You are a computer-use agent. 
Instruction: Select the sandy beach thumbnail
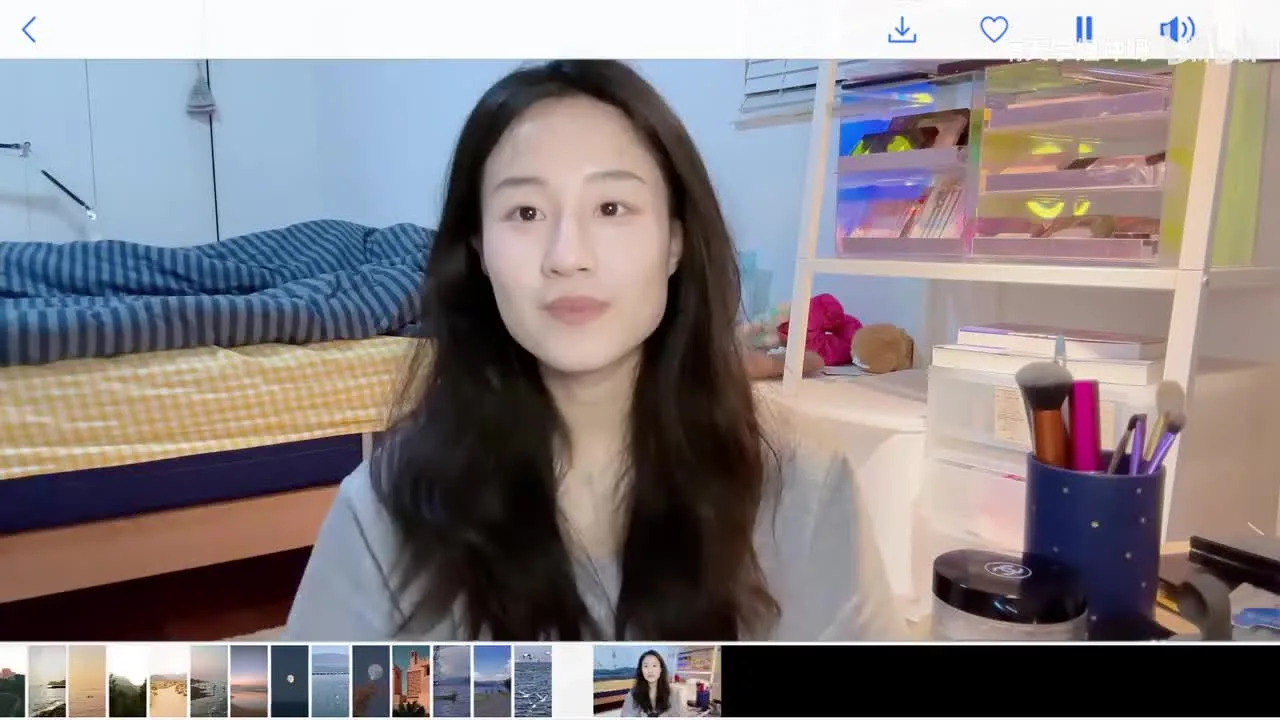pos(168,681)
